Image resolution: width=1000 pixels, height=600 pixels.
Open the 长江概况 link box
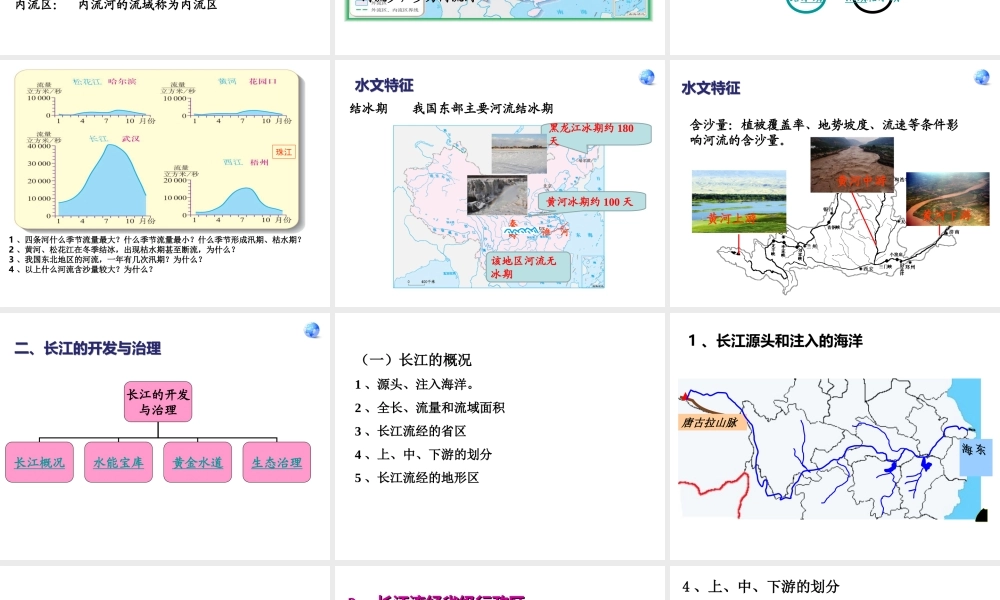tap(40, 462)
